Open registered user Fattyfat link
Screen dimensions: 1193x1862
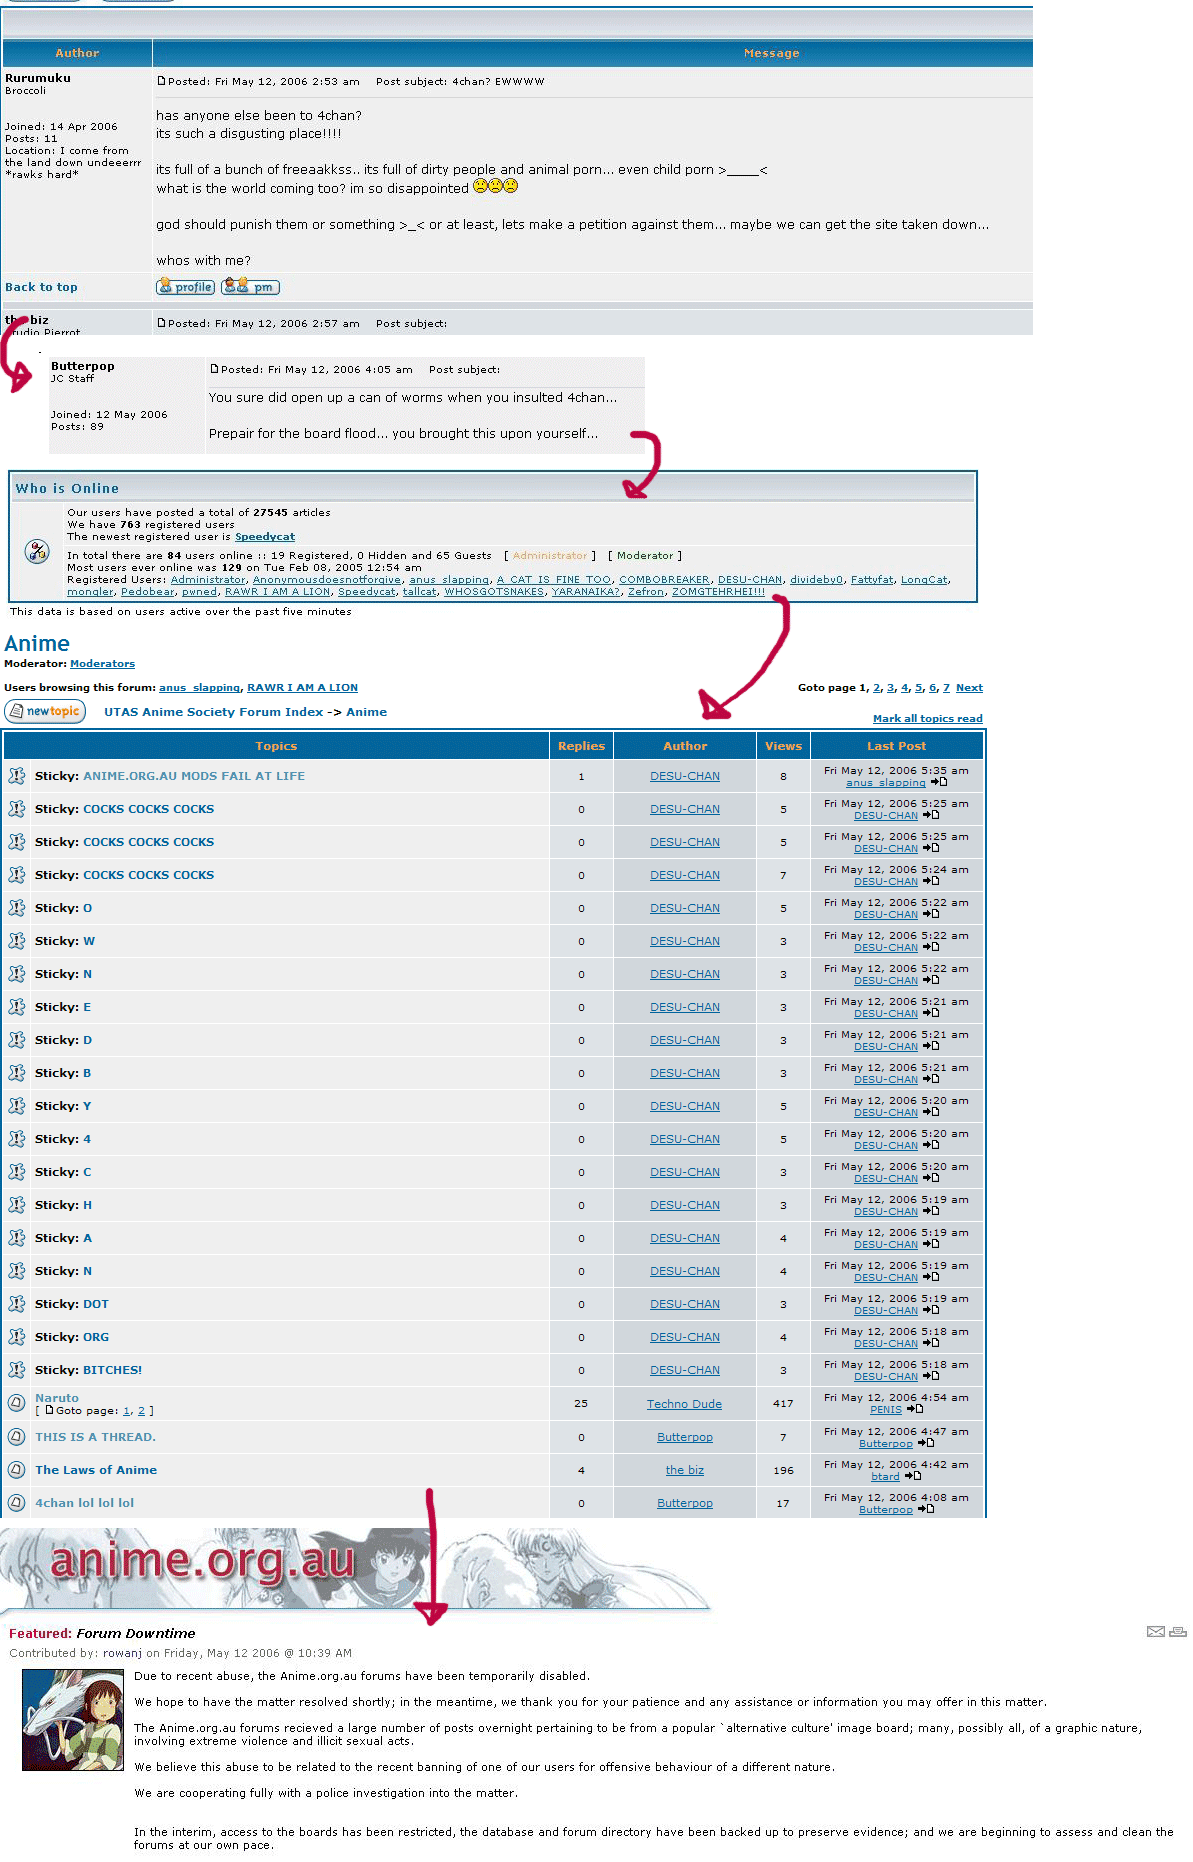tap(872, 580)
